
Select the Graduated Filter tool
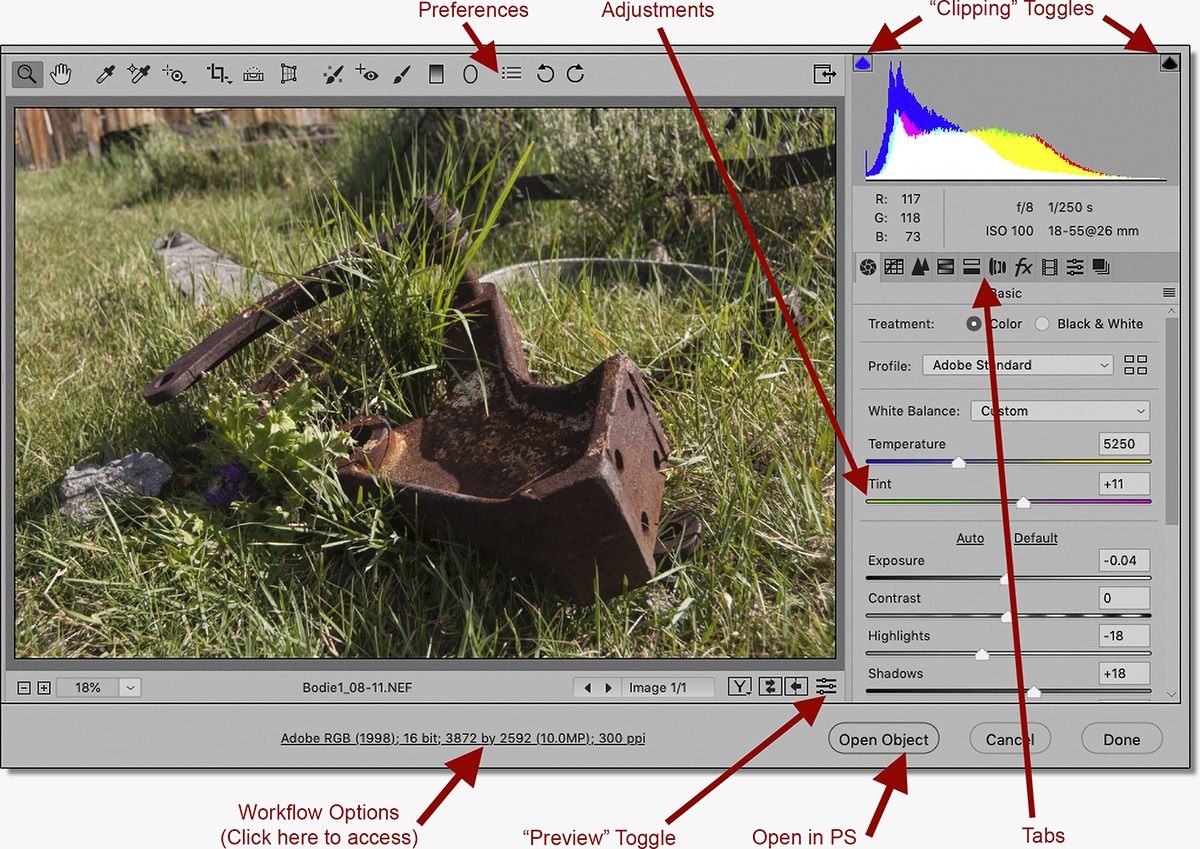(x=436, y=74)
